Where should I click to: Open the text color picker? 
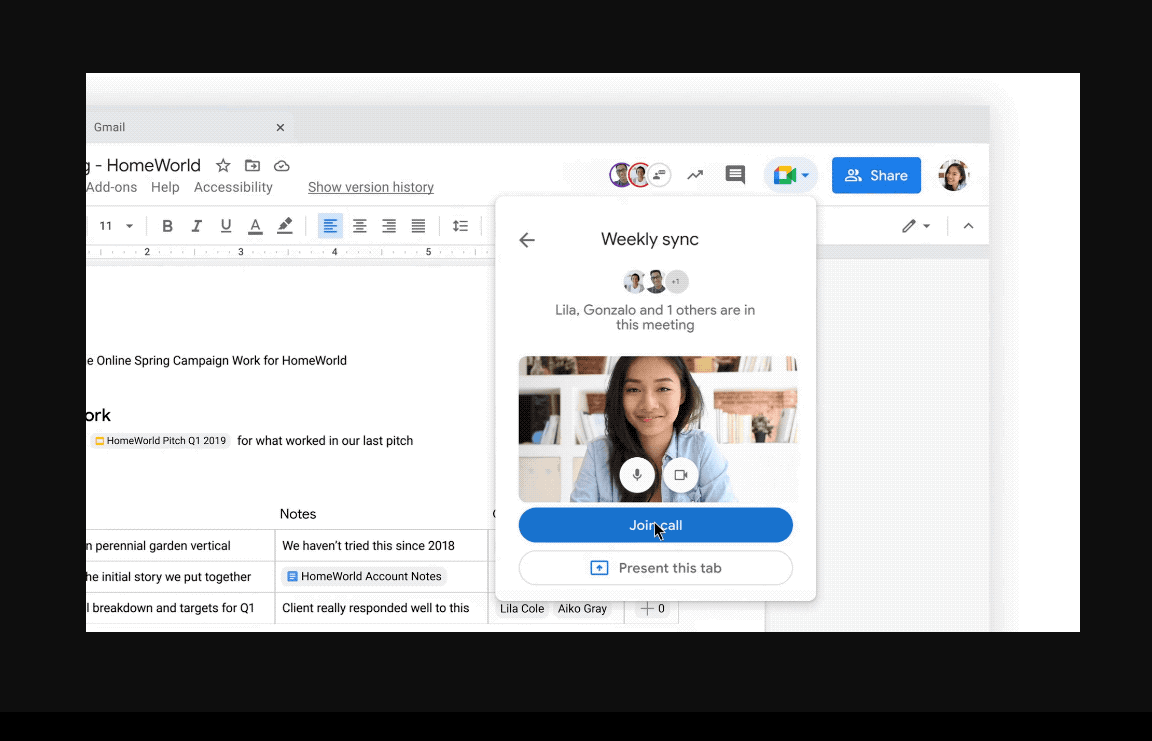[255, 226]
